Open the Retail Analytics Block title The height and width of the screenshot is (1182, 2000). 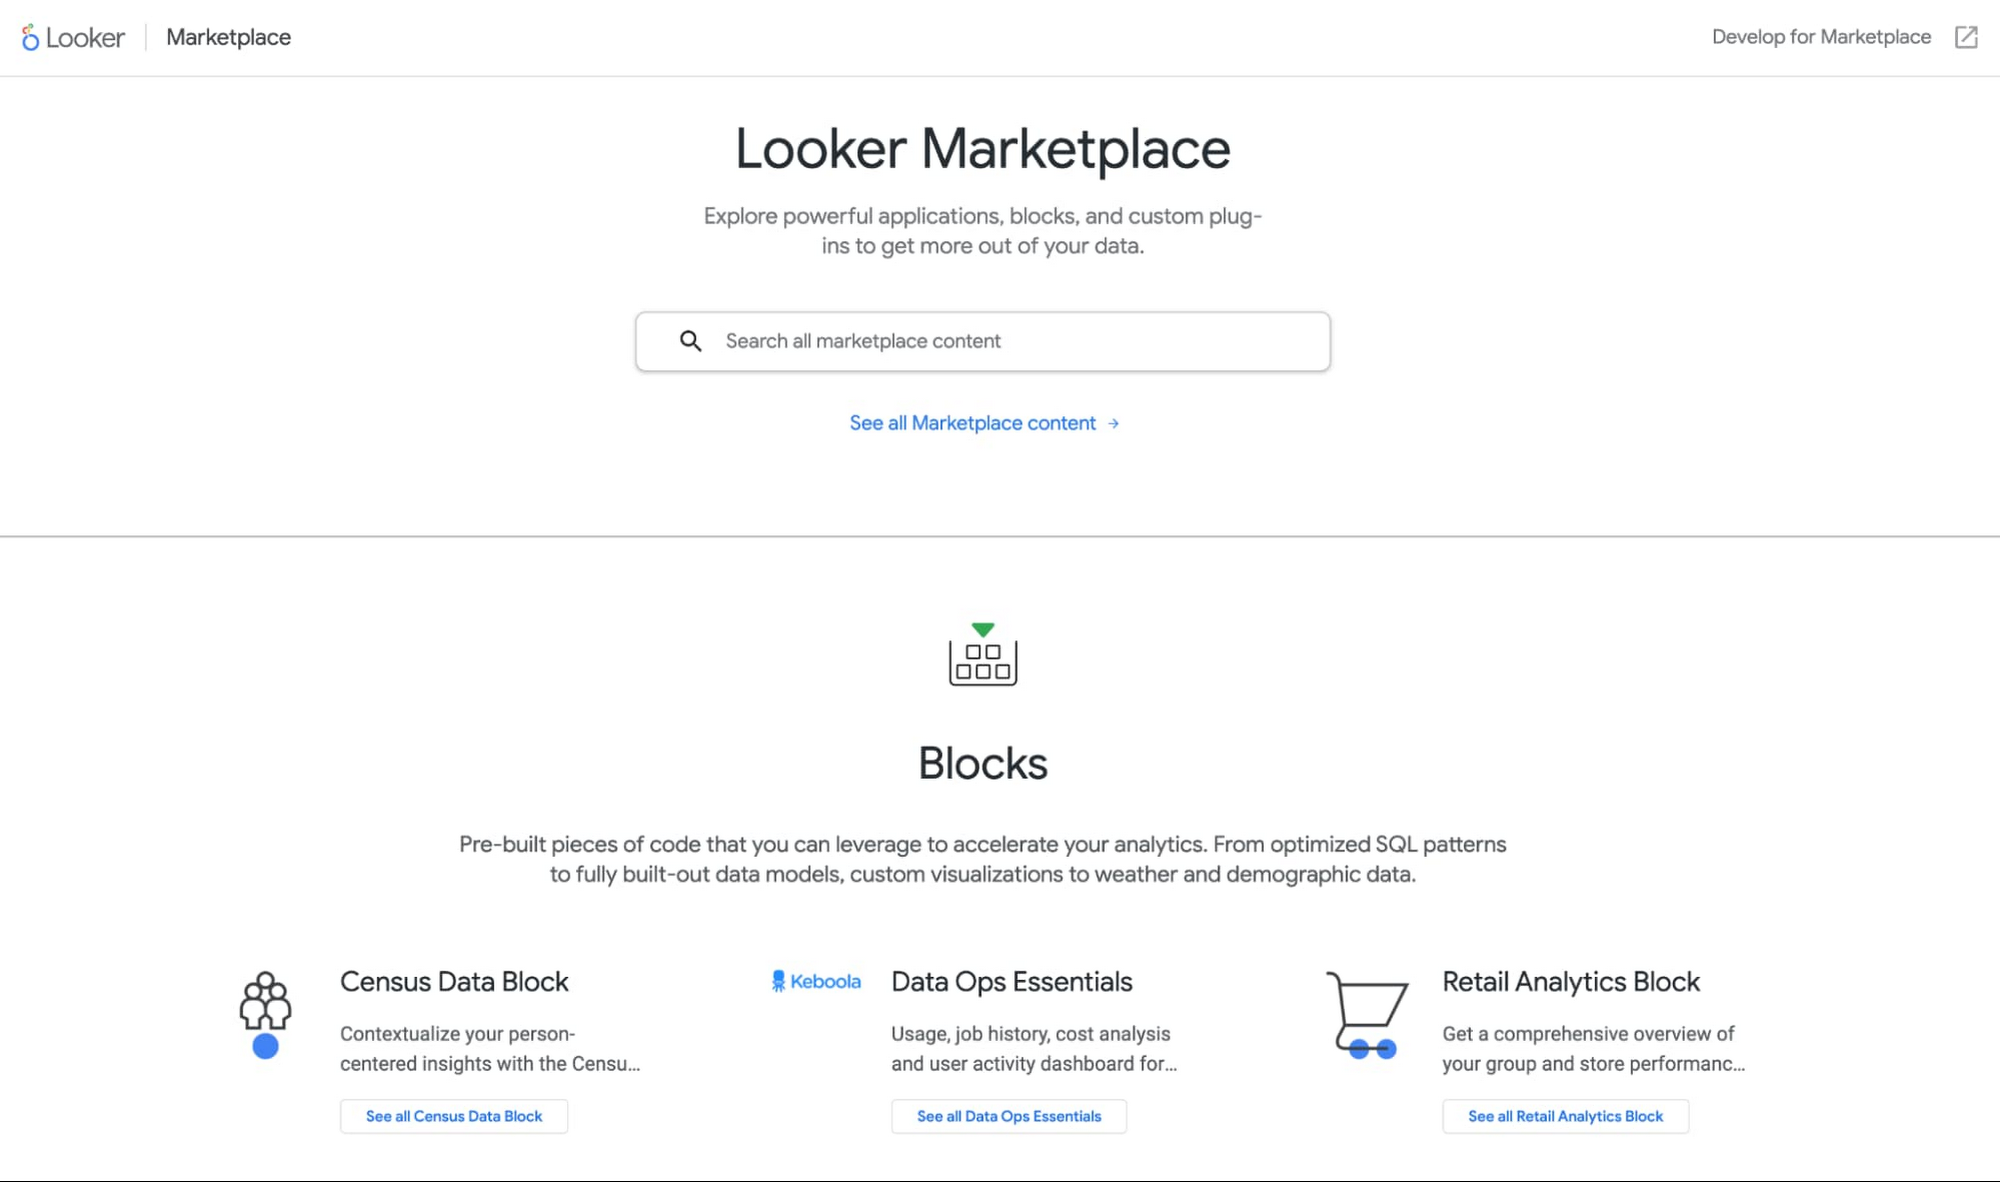point(1571,981)
